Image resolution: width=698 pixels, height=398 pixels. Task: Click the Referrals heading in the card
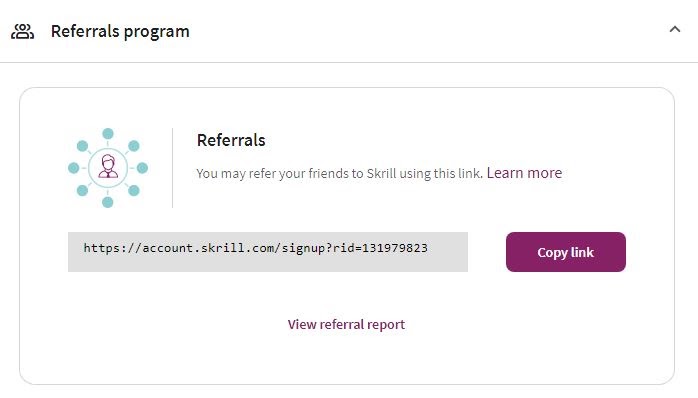point(231,140)
